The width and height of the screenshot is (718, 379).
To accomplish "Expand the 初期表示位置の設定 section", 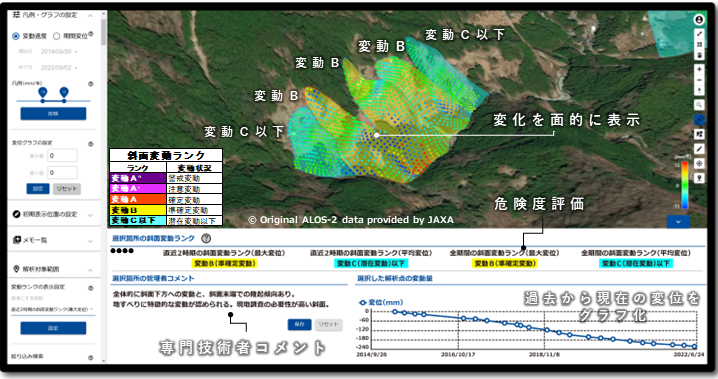I will point(54,214).
